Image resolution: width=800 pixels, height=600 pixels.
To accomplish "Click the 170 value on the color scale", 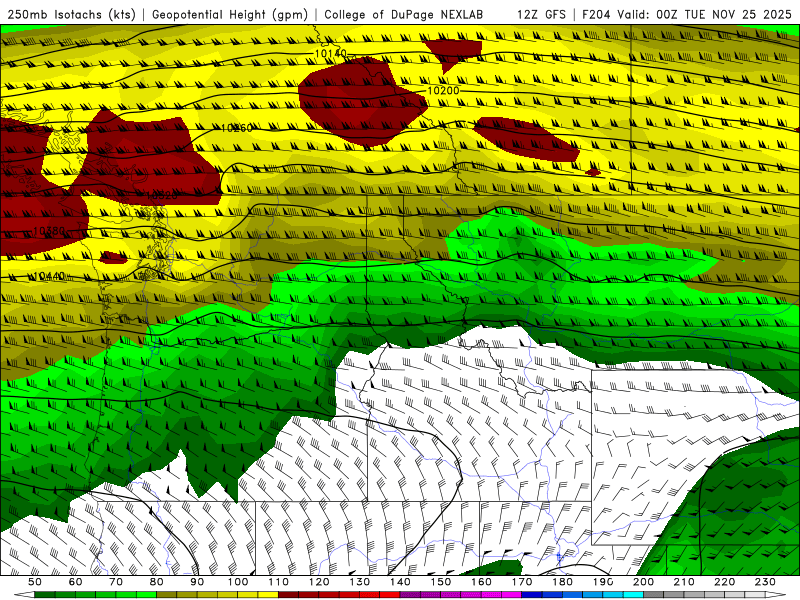I will [x=522, y=582].
